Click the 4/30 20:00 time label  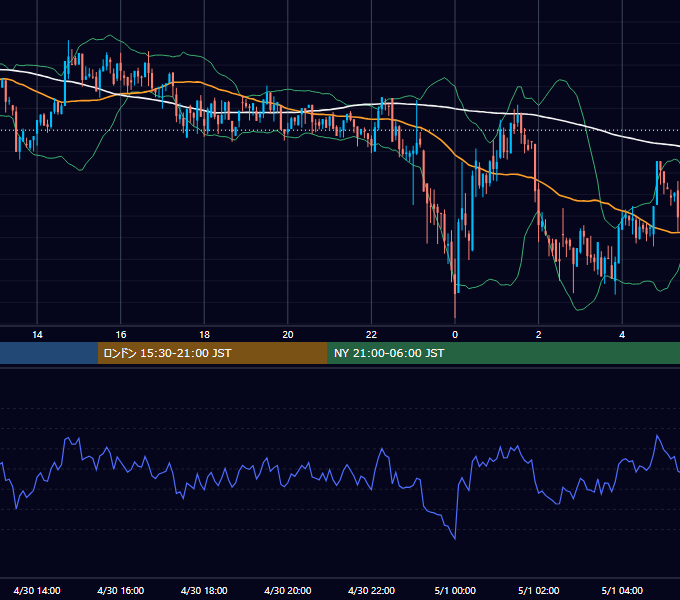[288, 590]
